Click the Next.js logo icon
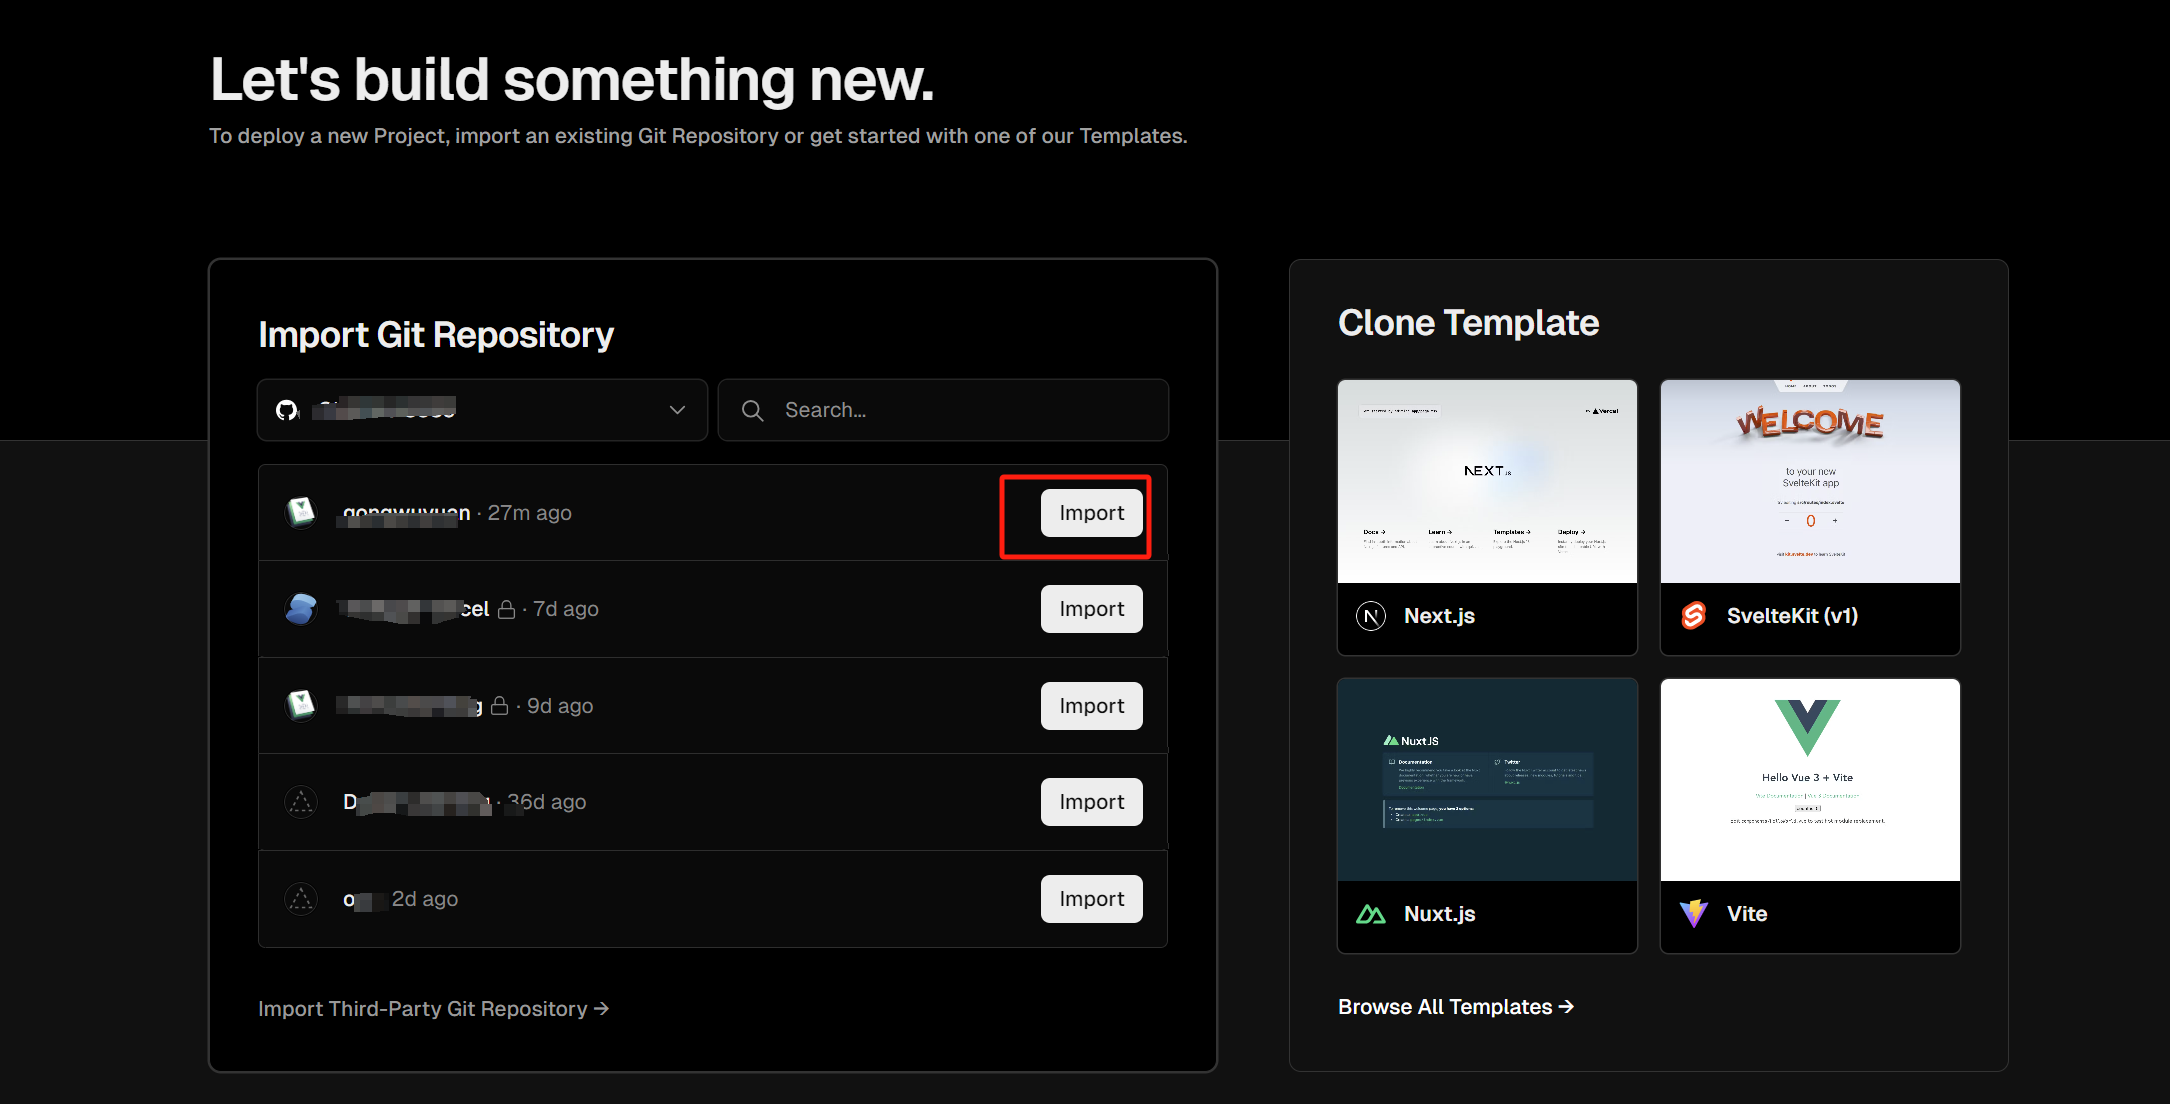The height and width of the screenshot is (1104, 2170). coord(1371,616)
